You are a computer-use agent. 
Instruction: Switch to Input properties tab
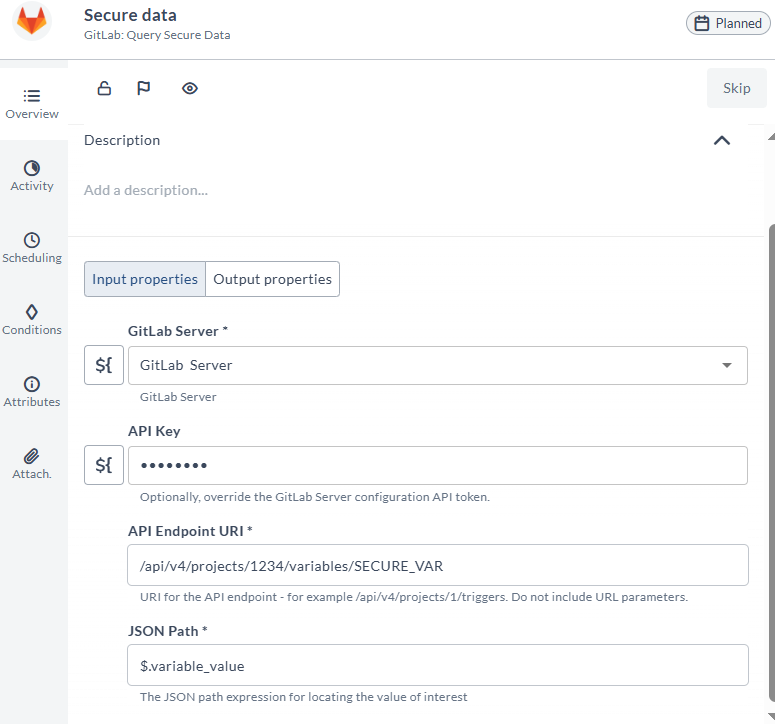pyautogui.click(x=145, y=279)
